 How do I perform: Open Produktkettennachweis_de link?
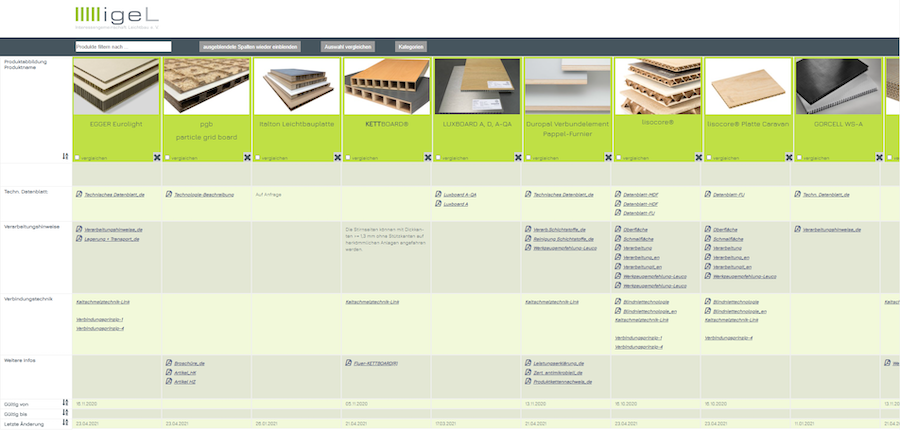tap(562, 382)
